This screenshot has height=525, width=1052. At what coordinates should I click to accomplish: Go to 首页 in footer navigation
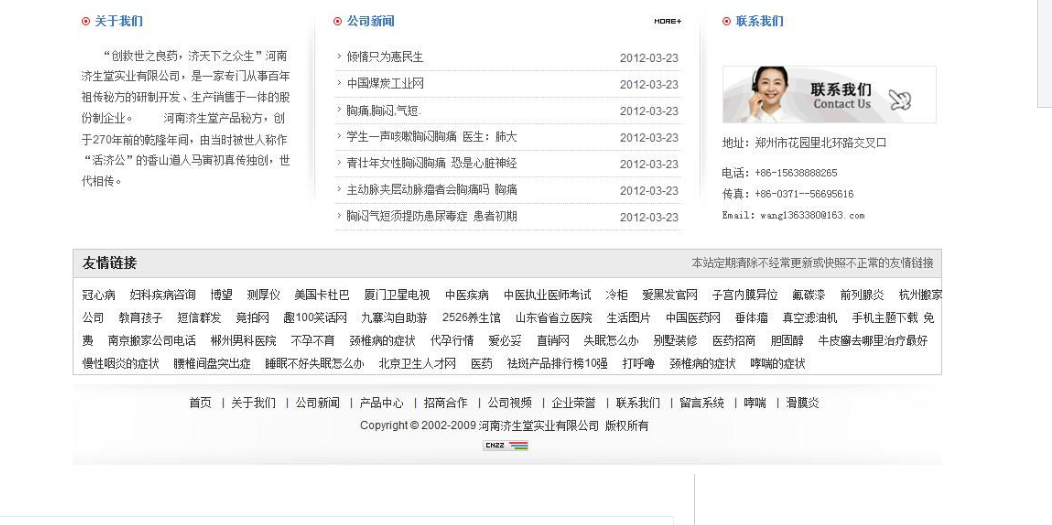tap(200, 403)
